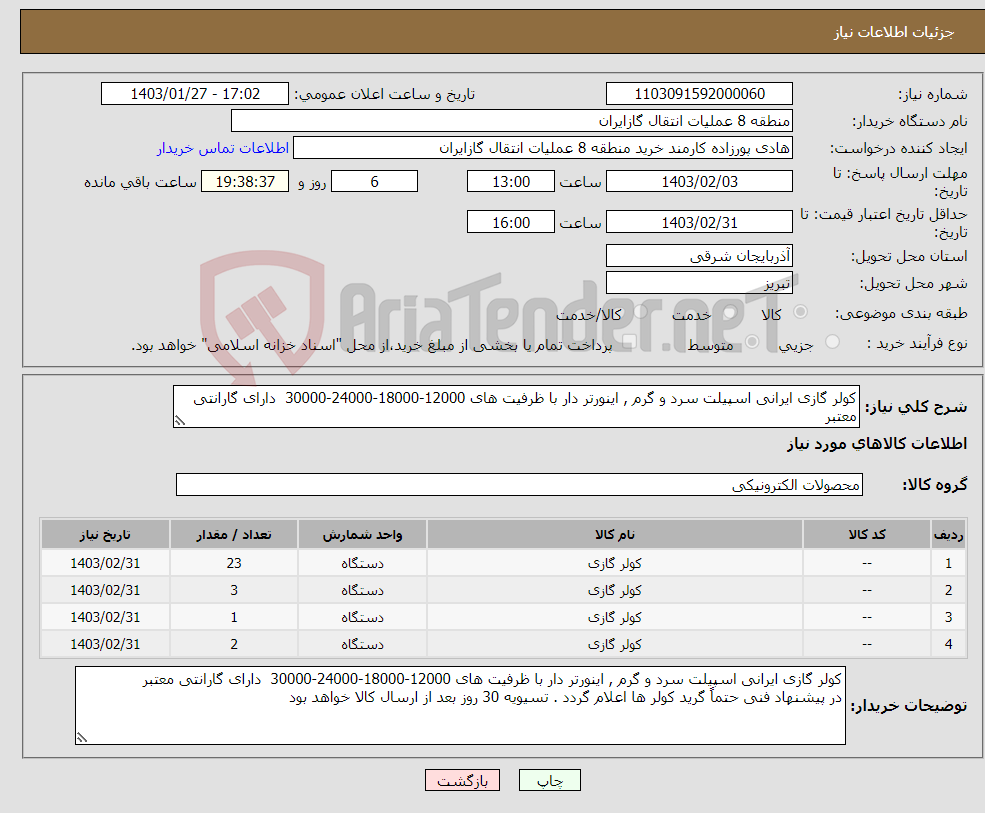Select the جزیی purchase type radio
This screenshot has height=813, width=985.
[832, 342]
